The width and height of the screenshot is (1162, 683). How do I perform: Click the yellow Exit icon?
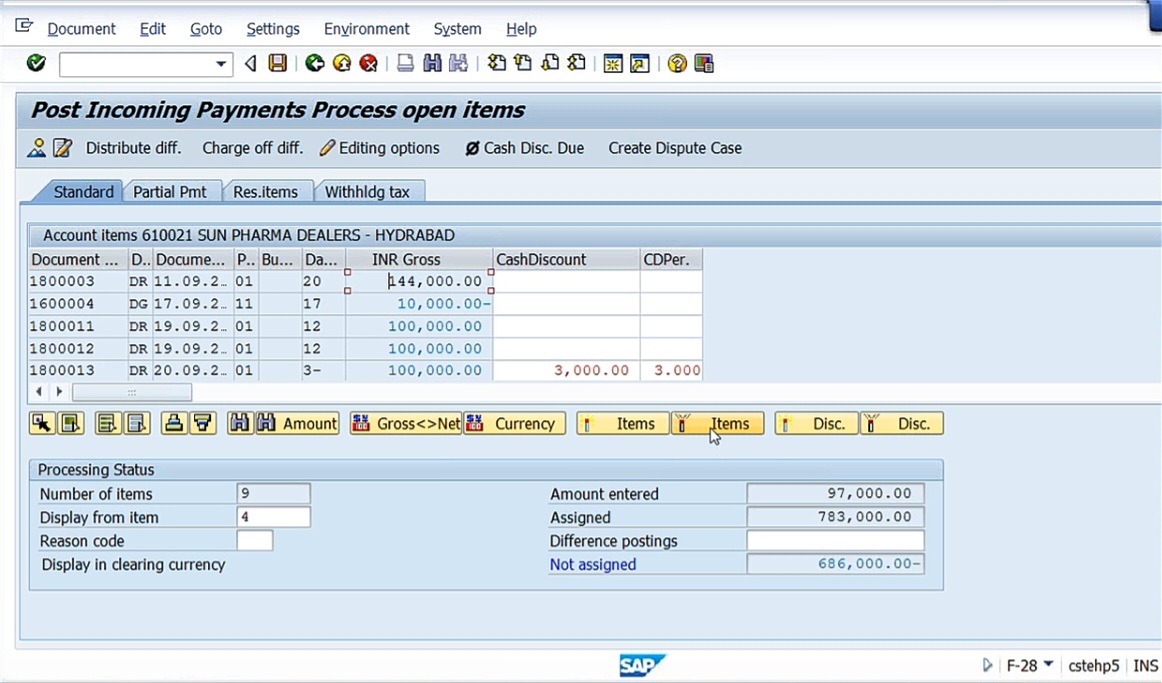tap(342, 64)
